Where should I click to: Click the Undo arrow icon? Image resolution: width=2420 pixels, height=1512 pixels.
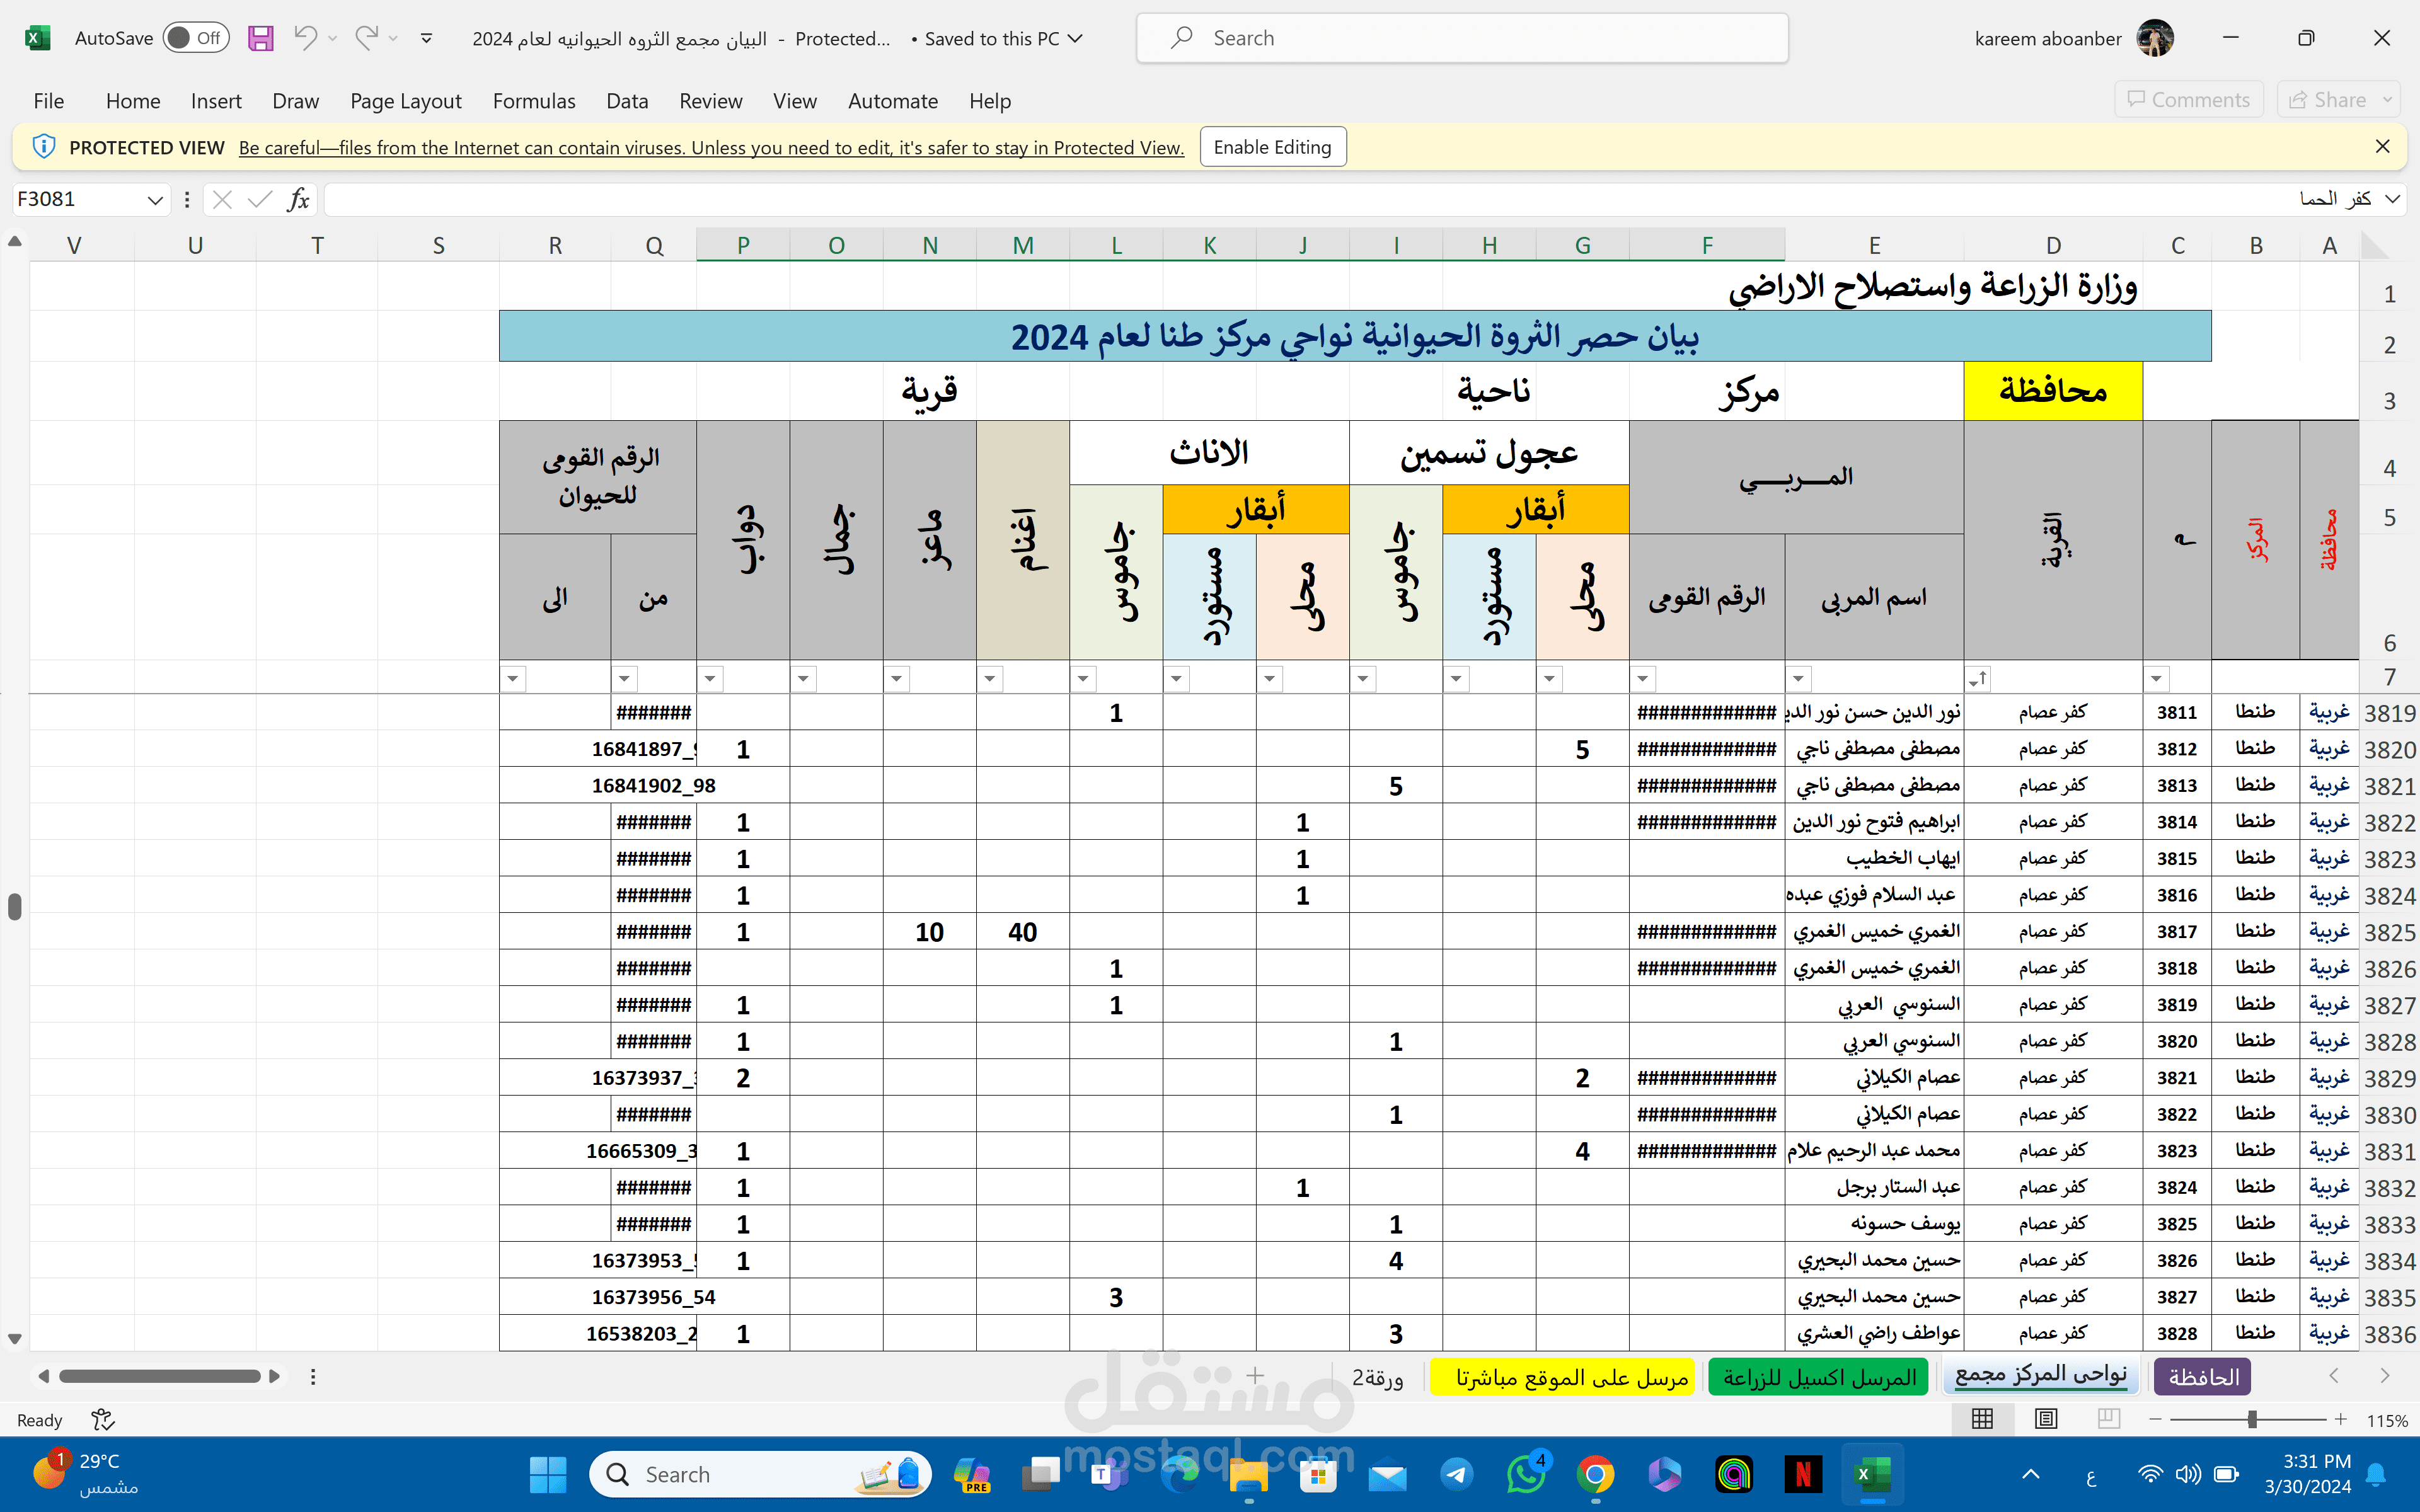(x=305, y=38)
